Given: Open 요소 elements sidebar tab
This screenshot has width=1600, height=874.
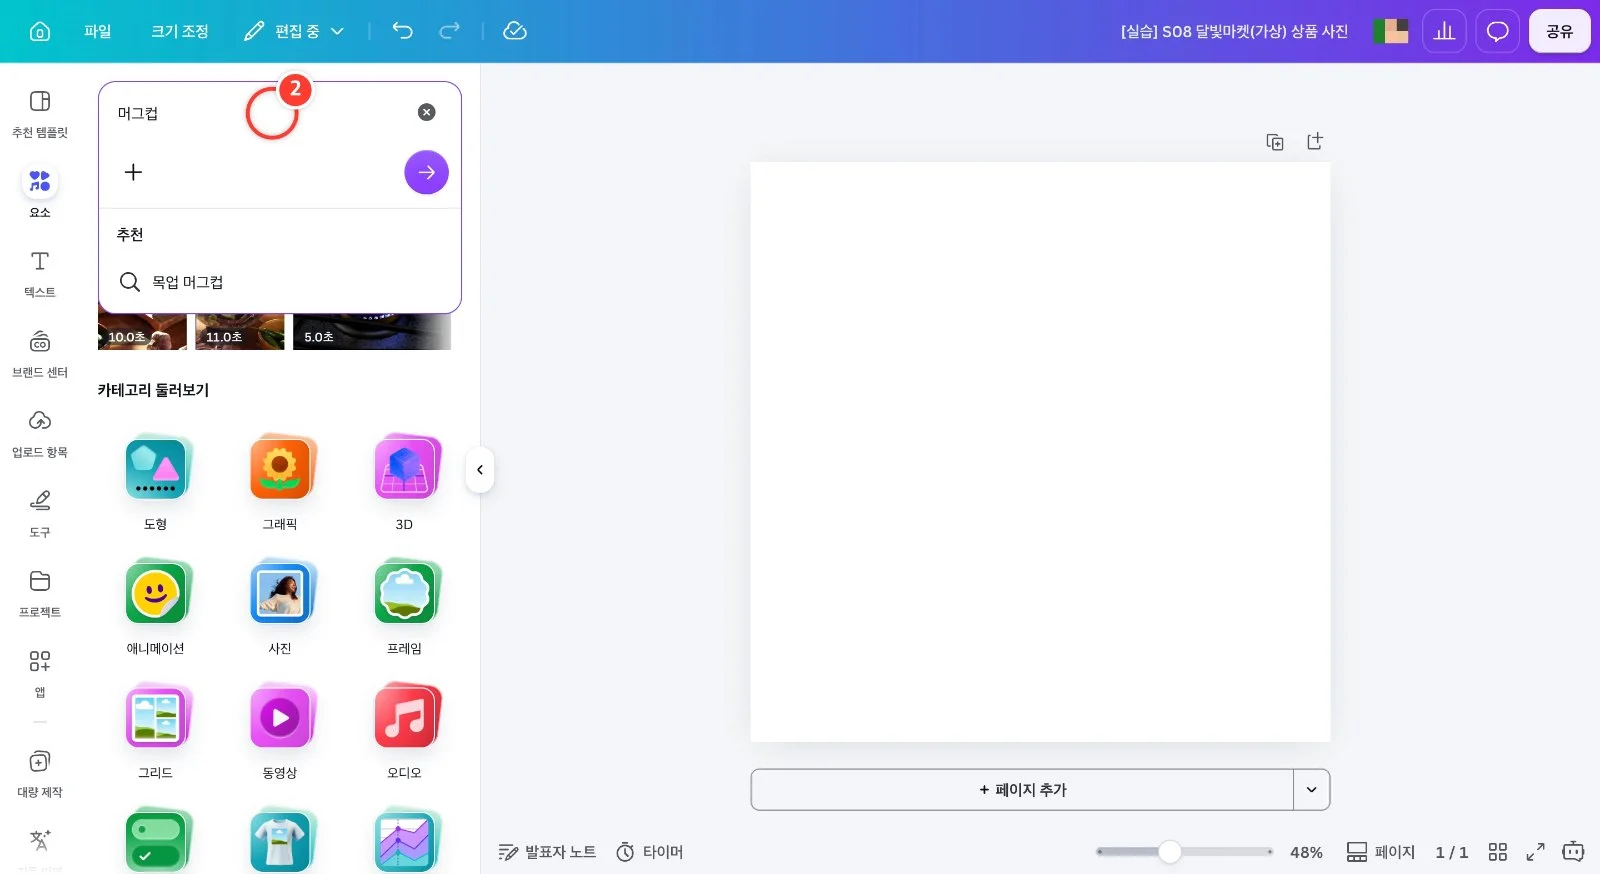Looking at the screenshot, I should click(x=40, y=193).
